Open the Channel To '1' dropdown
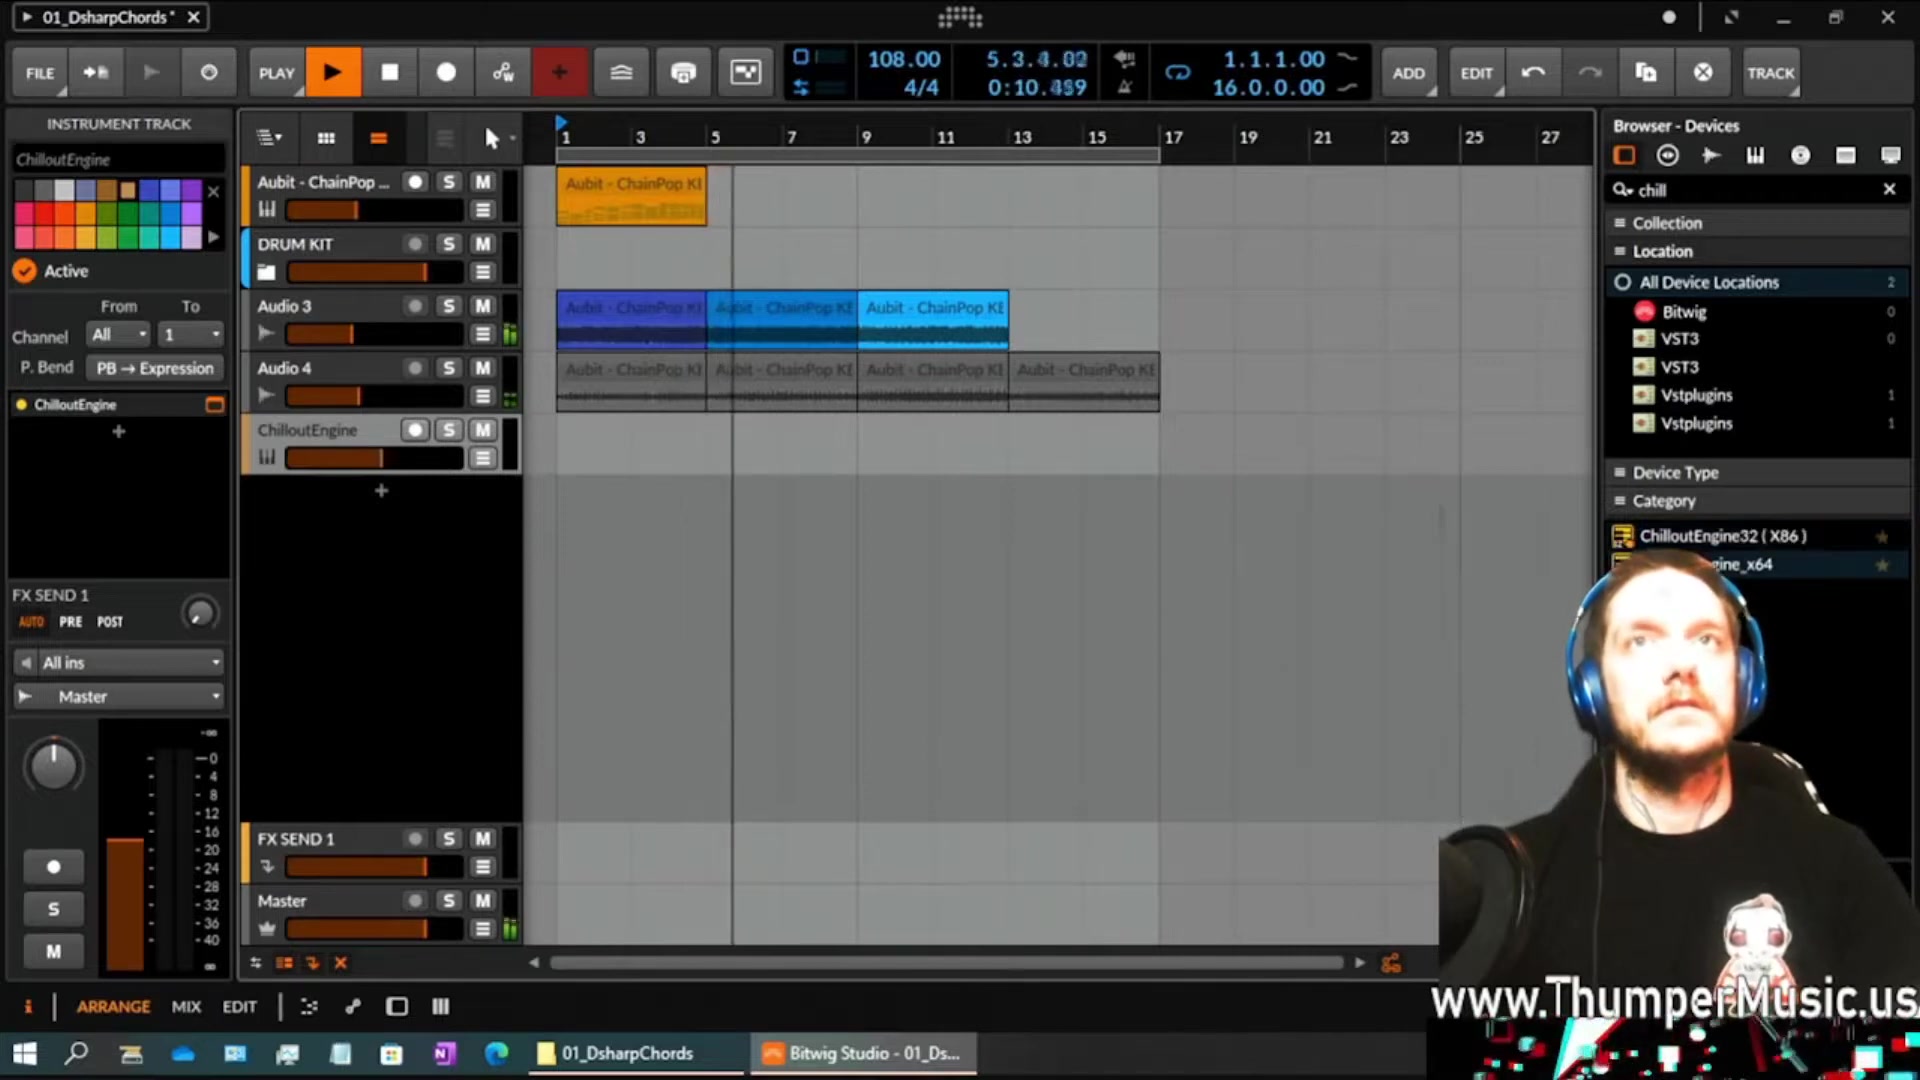The height and width of the screenshot is (1080, 1920). coord(191,334)
